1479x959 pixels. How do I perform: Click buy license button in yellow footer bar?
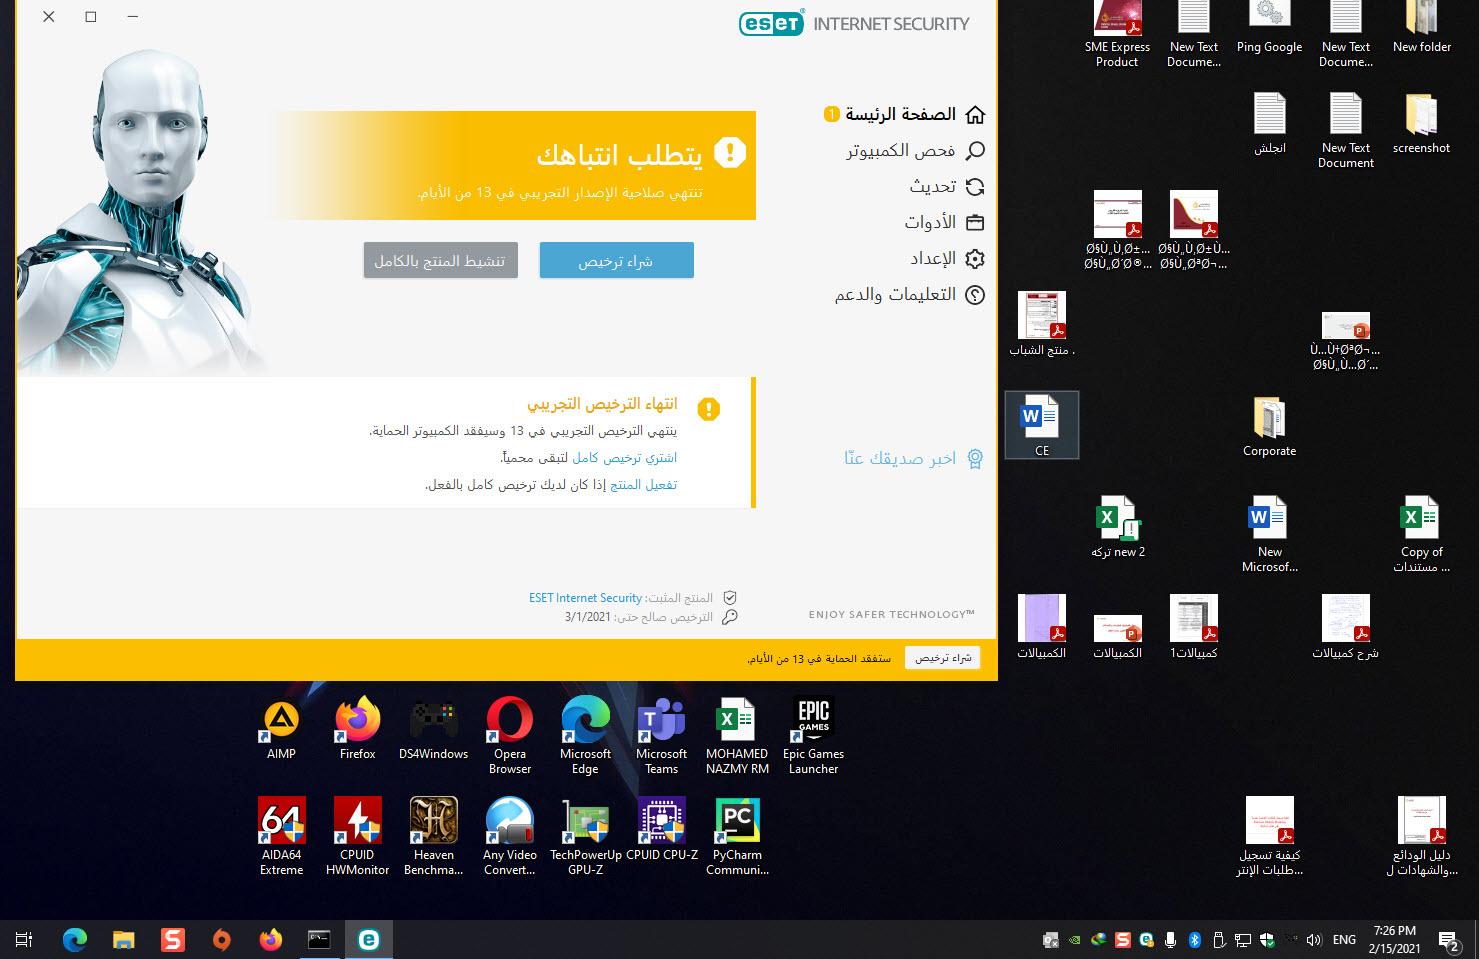942,658
